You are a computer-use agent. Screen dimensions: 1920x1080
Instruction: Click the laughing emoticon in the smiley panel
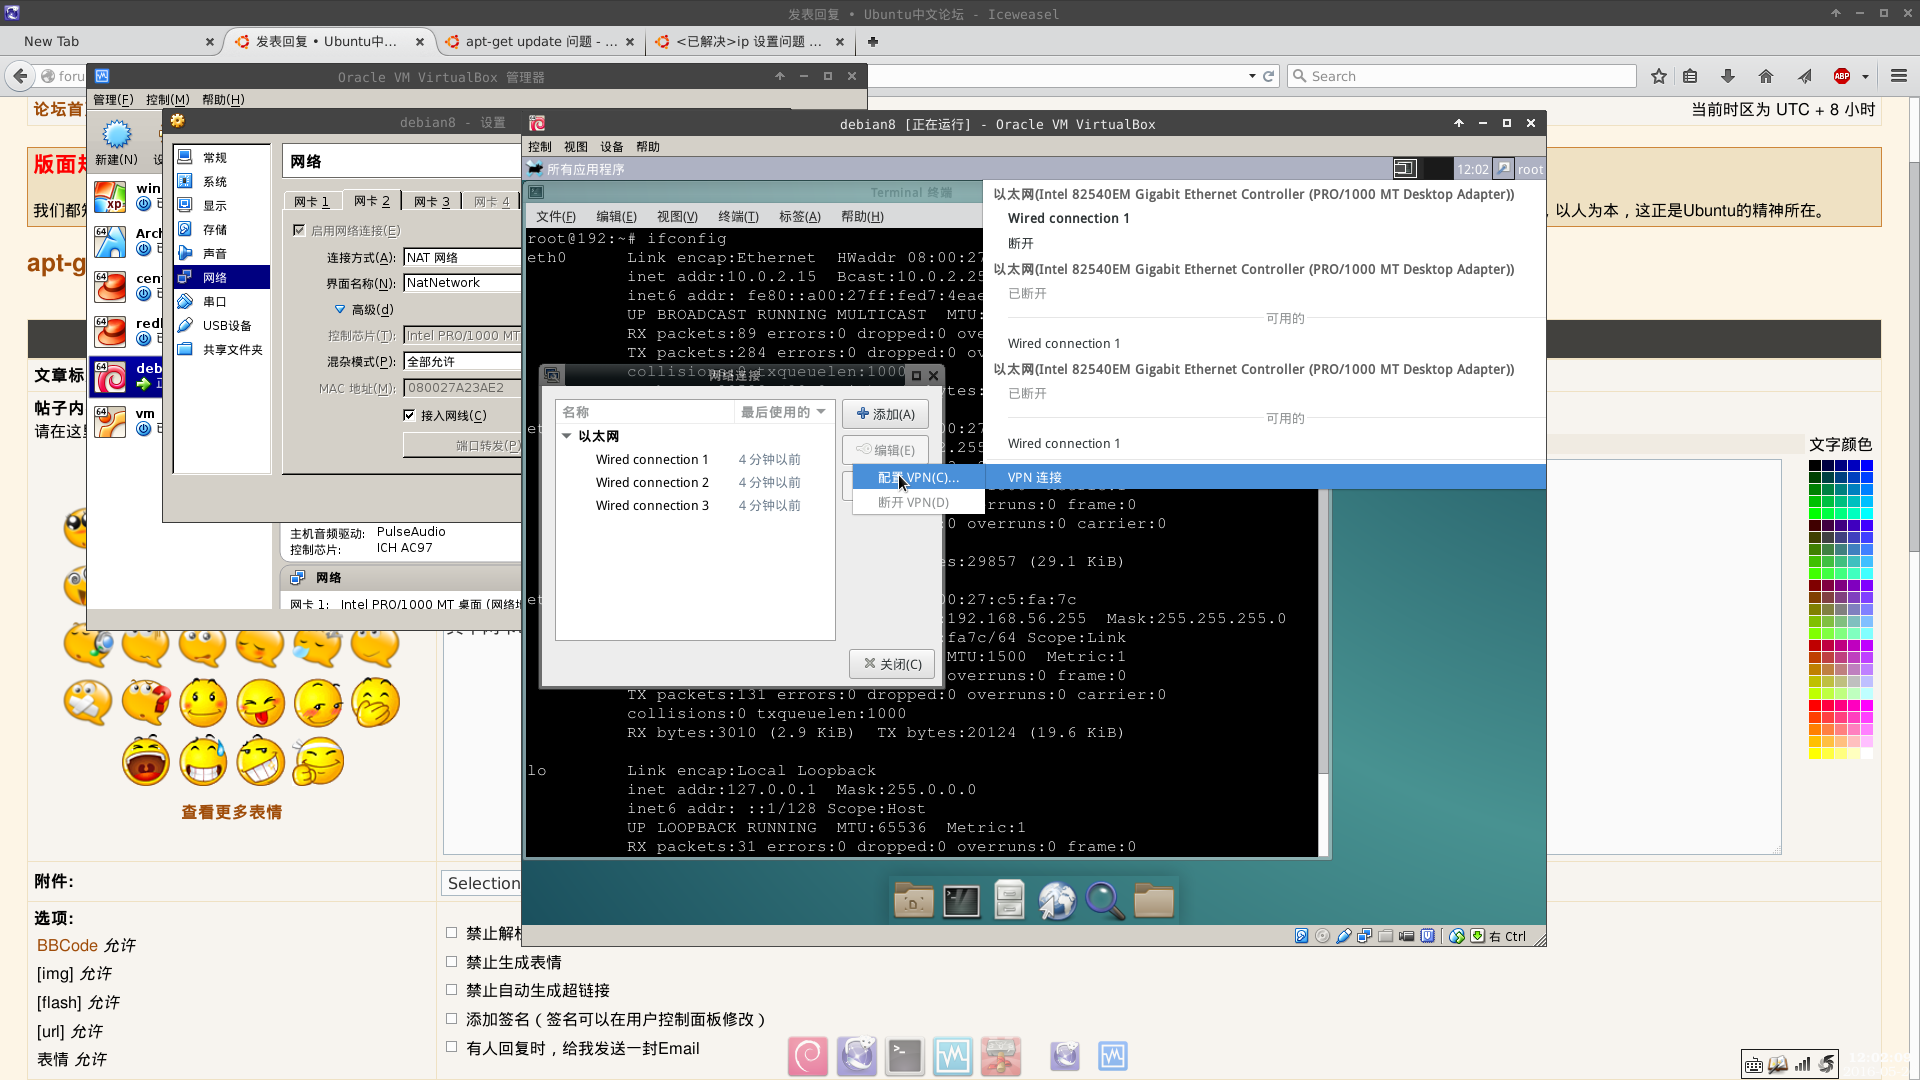[146, 761]
